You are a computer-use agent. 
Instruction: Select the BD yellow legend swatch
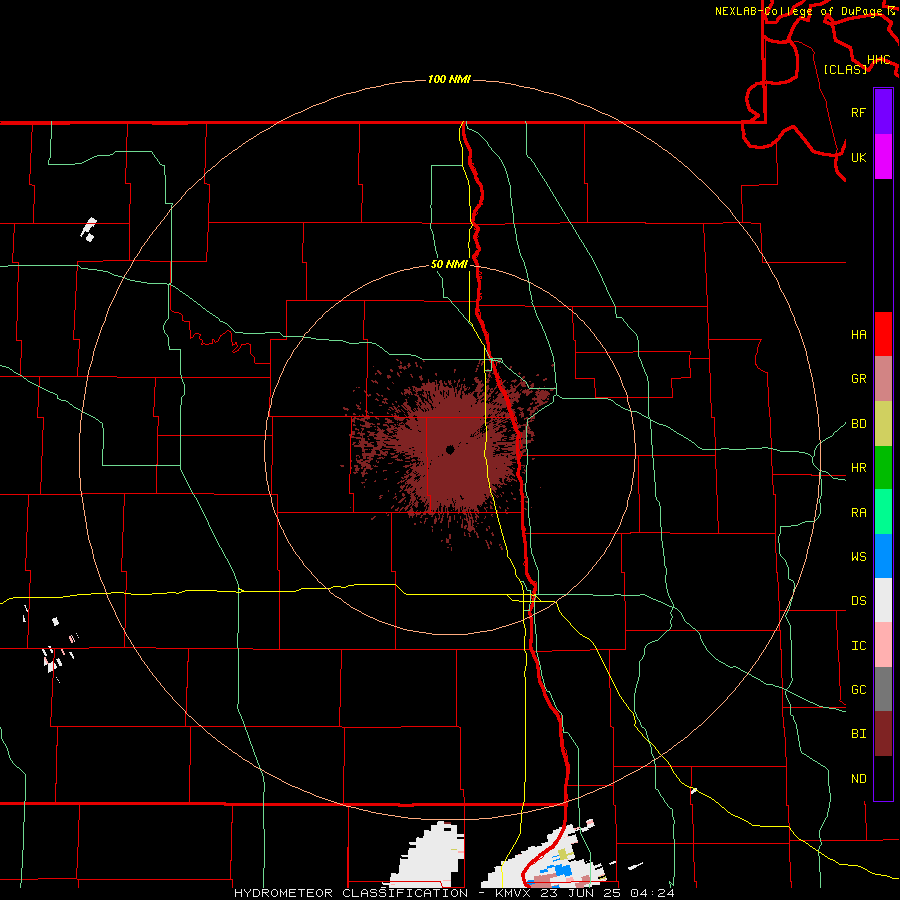click(883, 423)
